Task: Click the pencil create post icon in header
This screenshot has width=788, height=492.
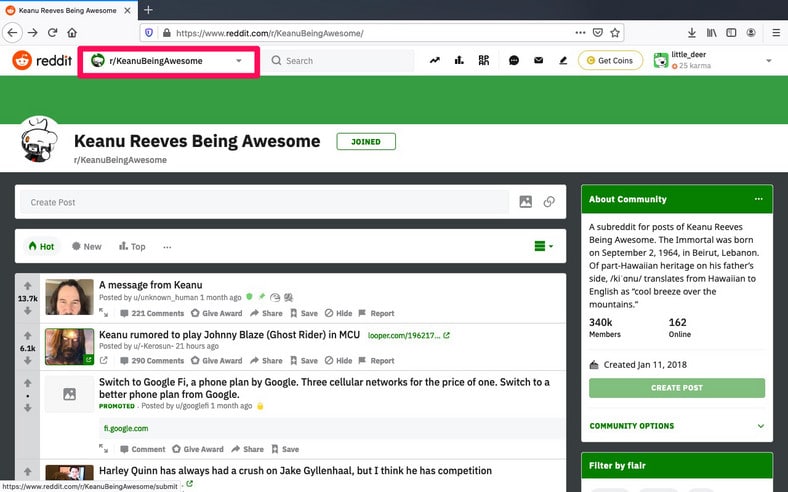Action: pos(563,61)
